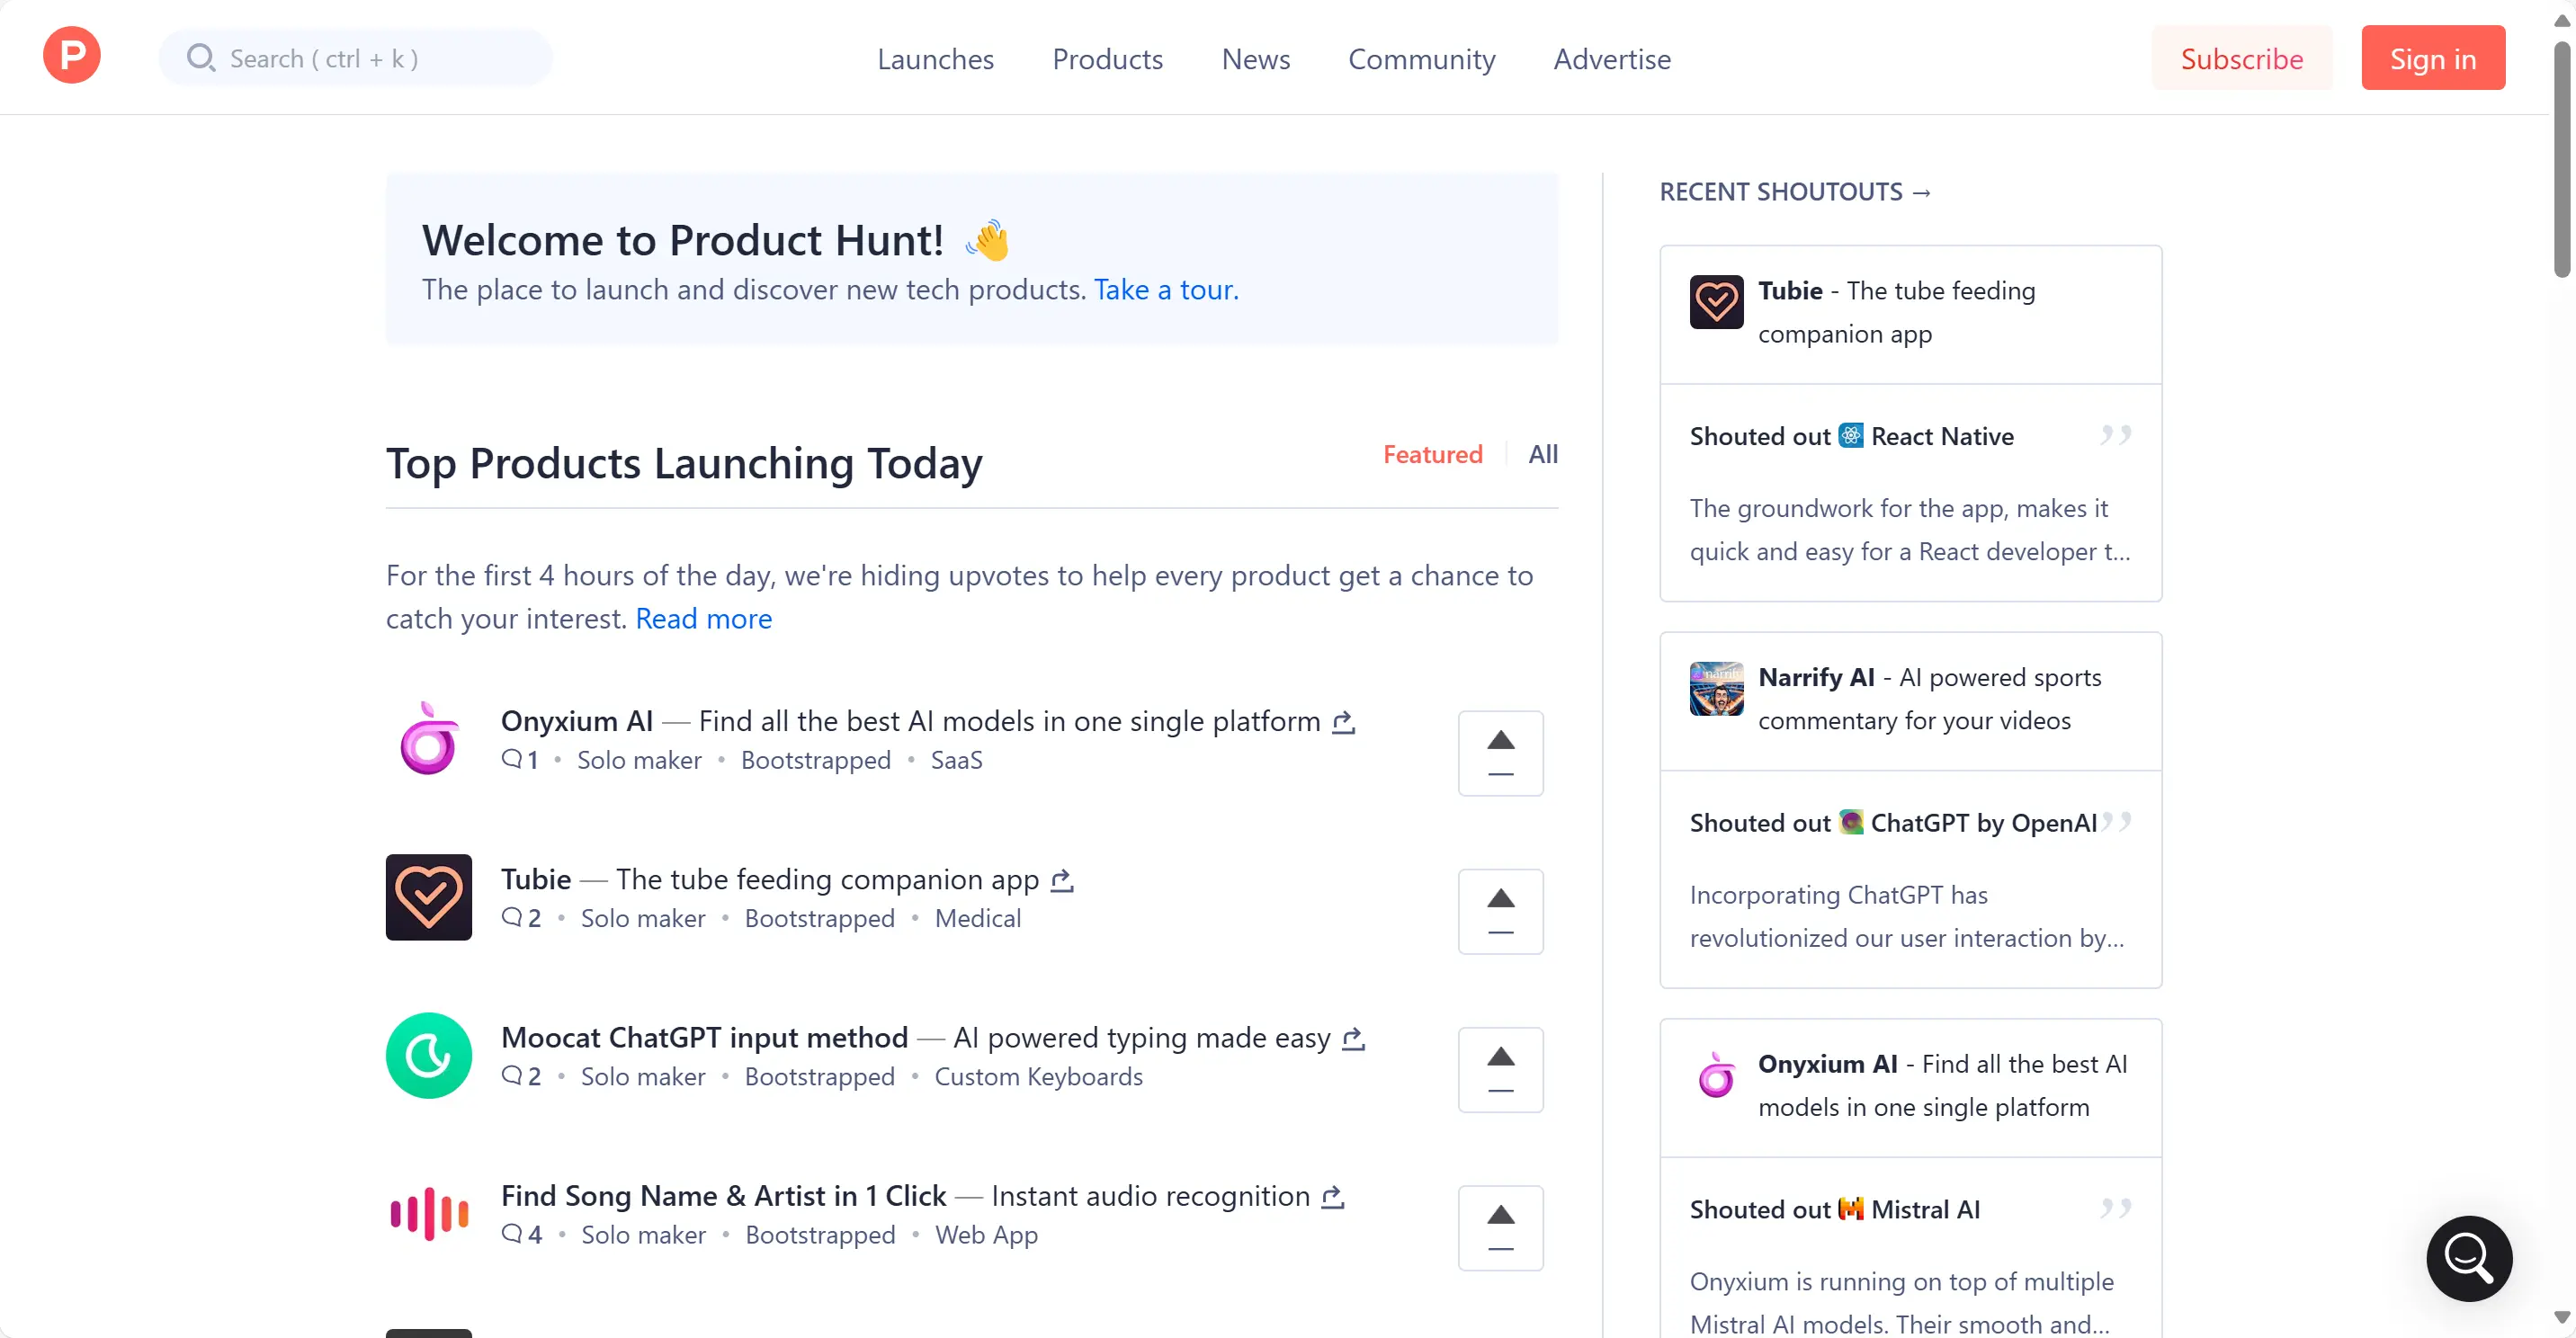
Task: Follow the Take a tour link
Action: point(1166,290)
